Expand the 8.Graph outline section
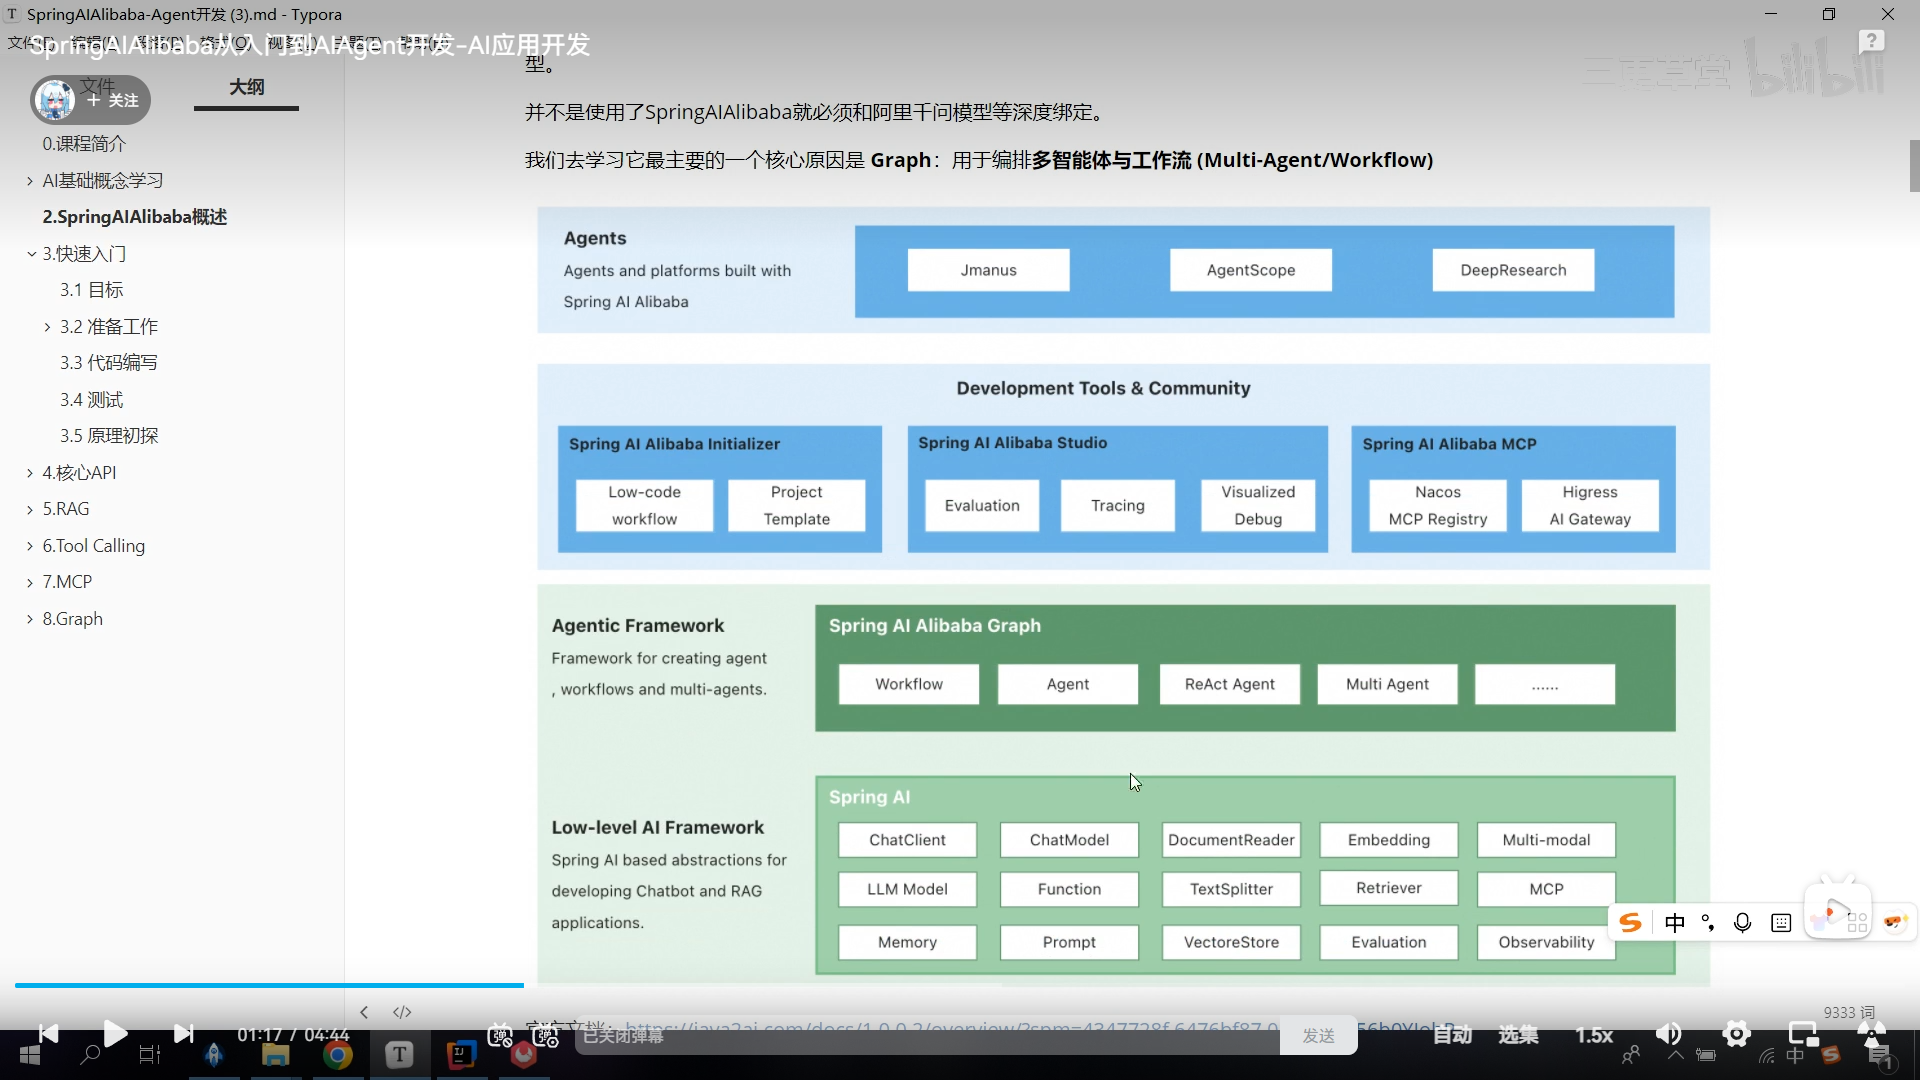1920x1080 pixels. [x=30, y=619]
